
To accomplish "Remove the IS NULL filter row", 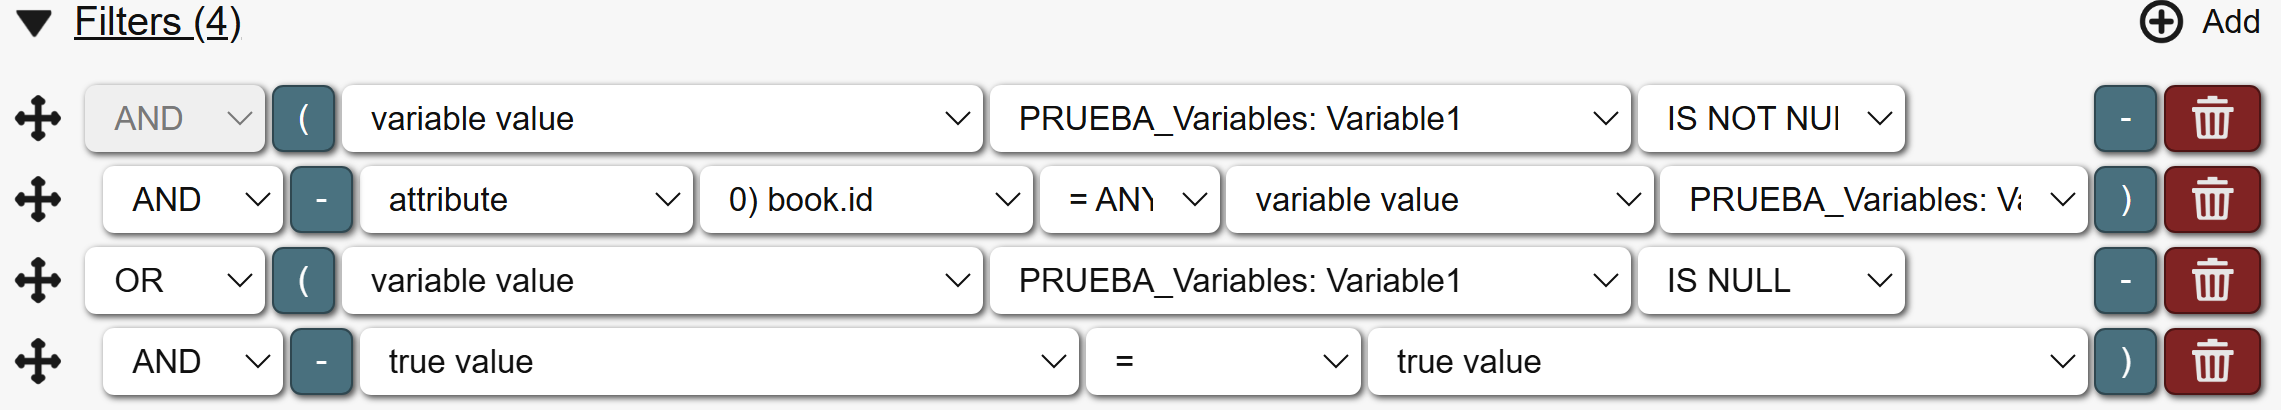I will click(x=2212, y=281).
